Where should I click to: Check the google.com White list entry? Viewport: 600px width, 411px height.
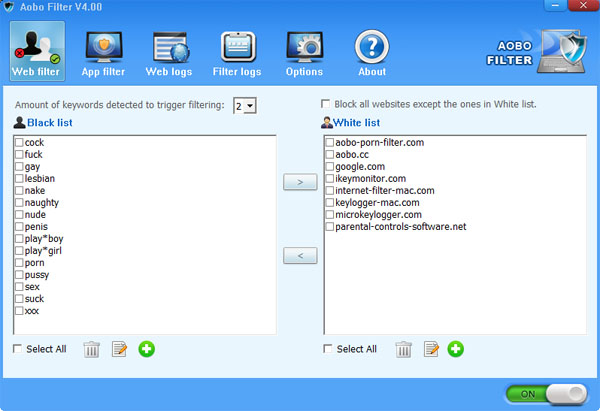tap(330, 167)
